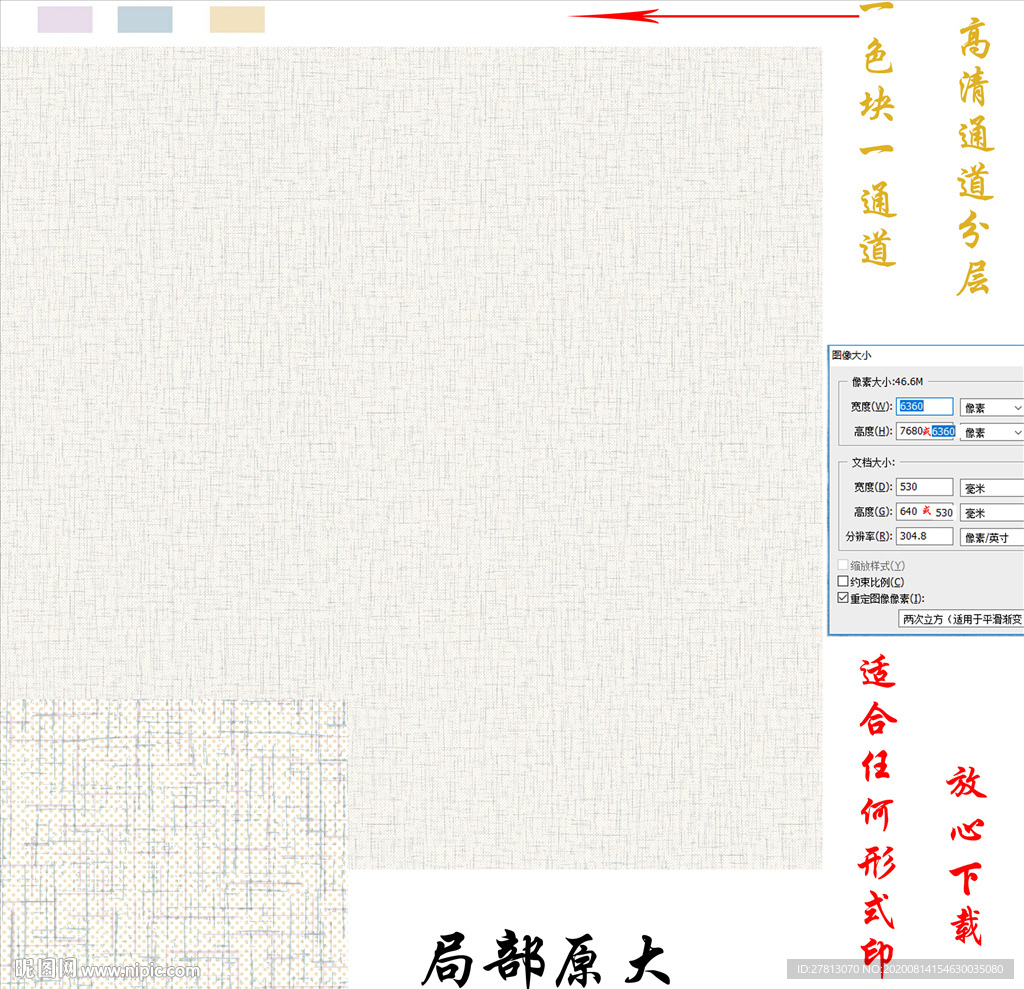Open the Bicubic resampling method dropdown
Viewport: 1024px width, 989px height.
961,619
